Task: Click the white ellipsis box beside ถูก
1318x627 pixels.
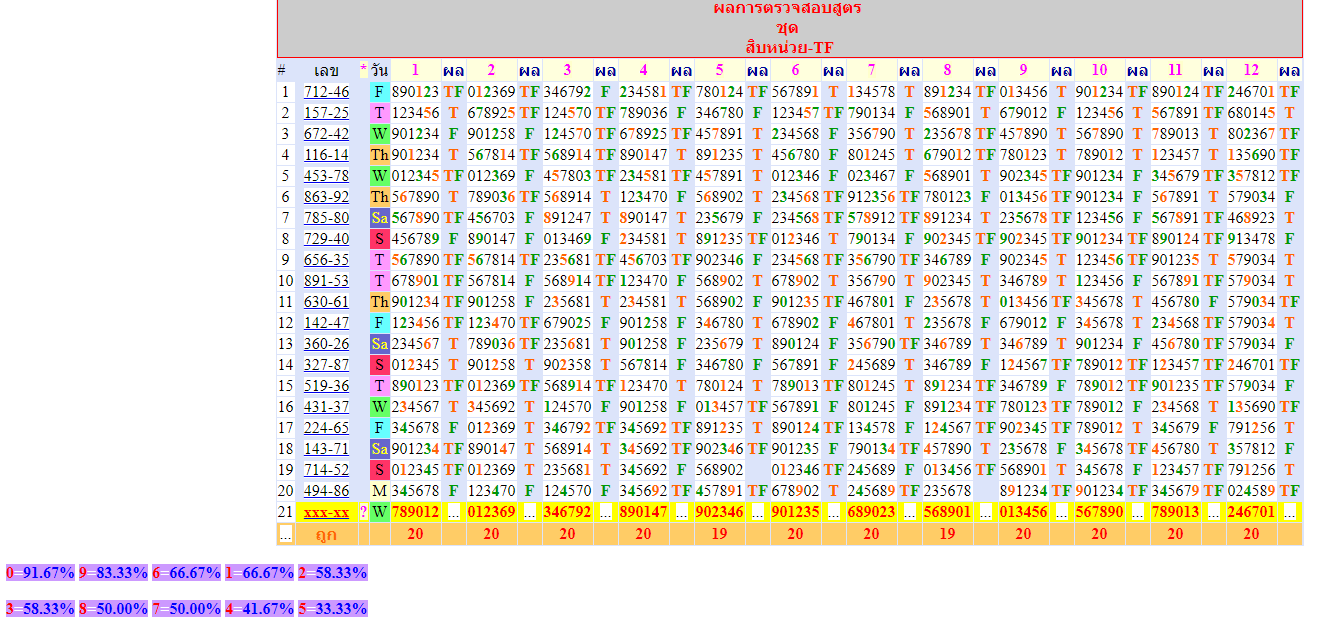Action: [285, 534]
